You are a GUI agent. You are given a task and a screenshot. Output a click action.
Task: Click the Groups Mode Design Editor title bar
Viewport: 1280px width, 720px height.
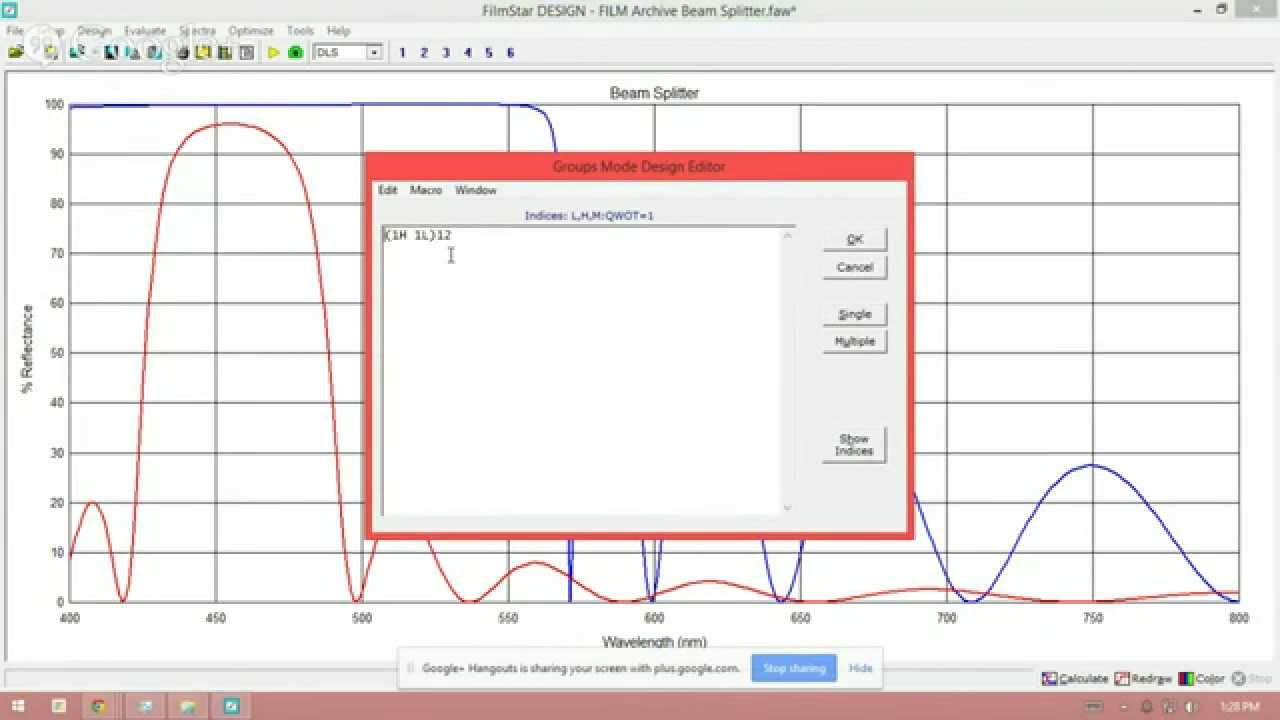pyautogui.click(x=640, y=166)
